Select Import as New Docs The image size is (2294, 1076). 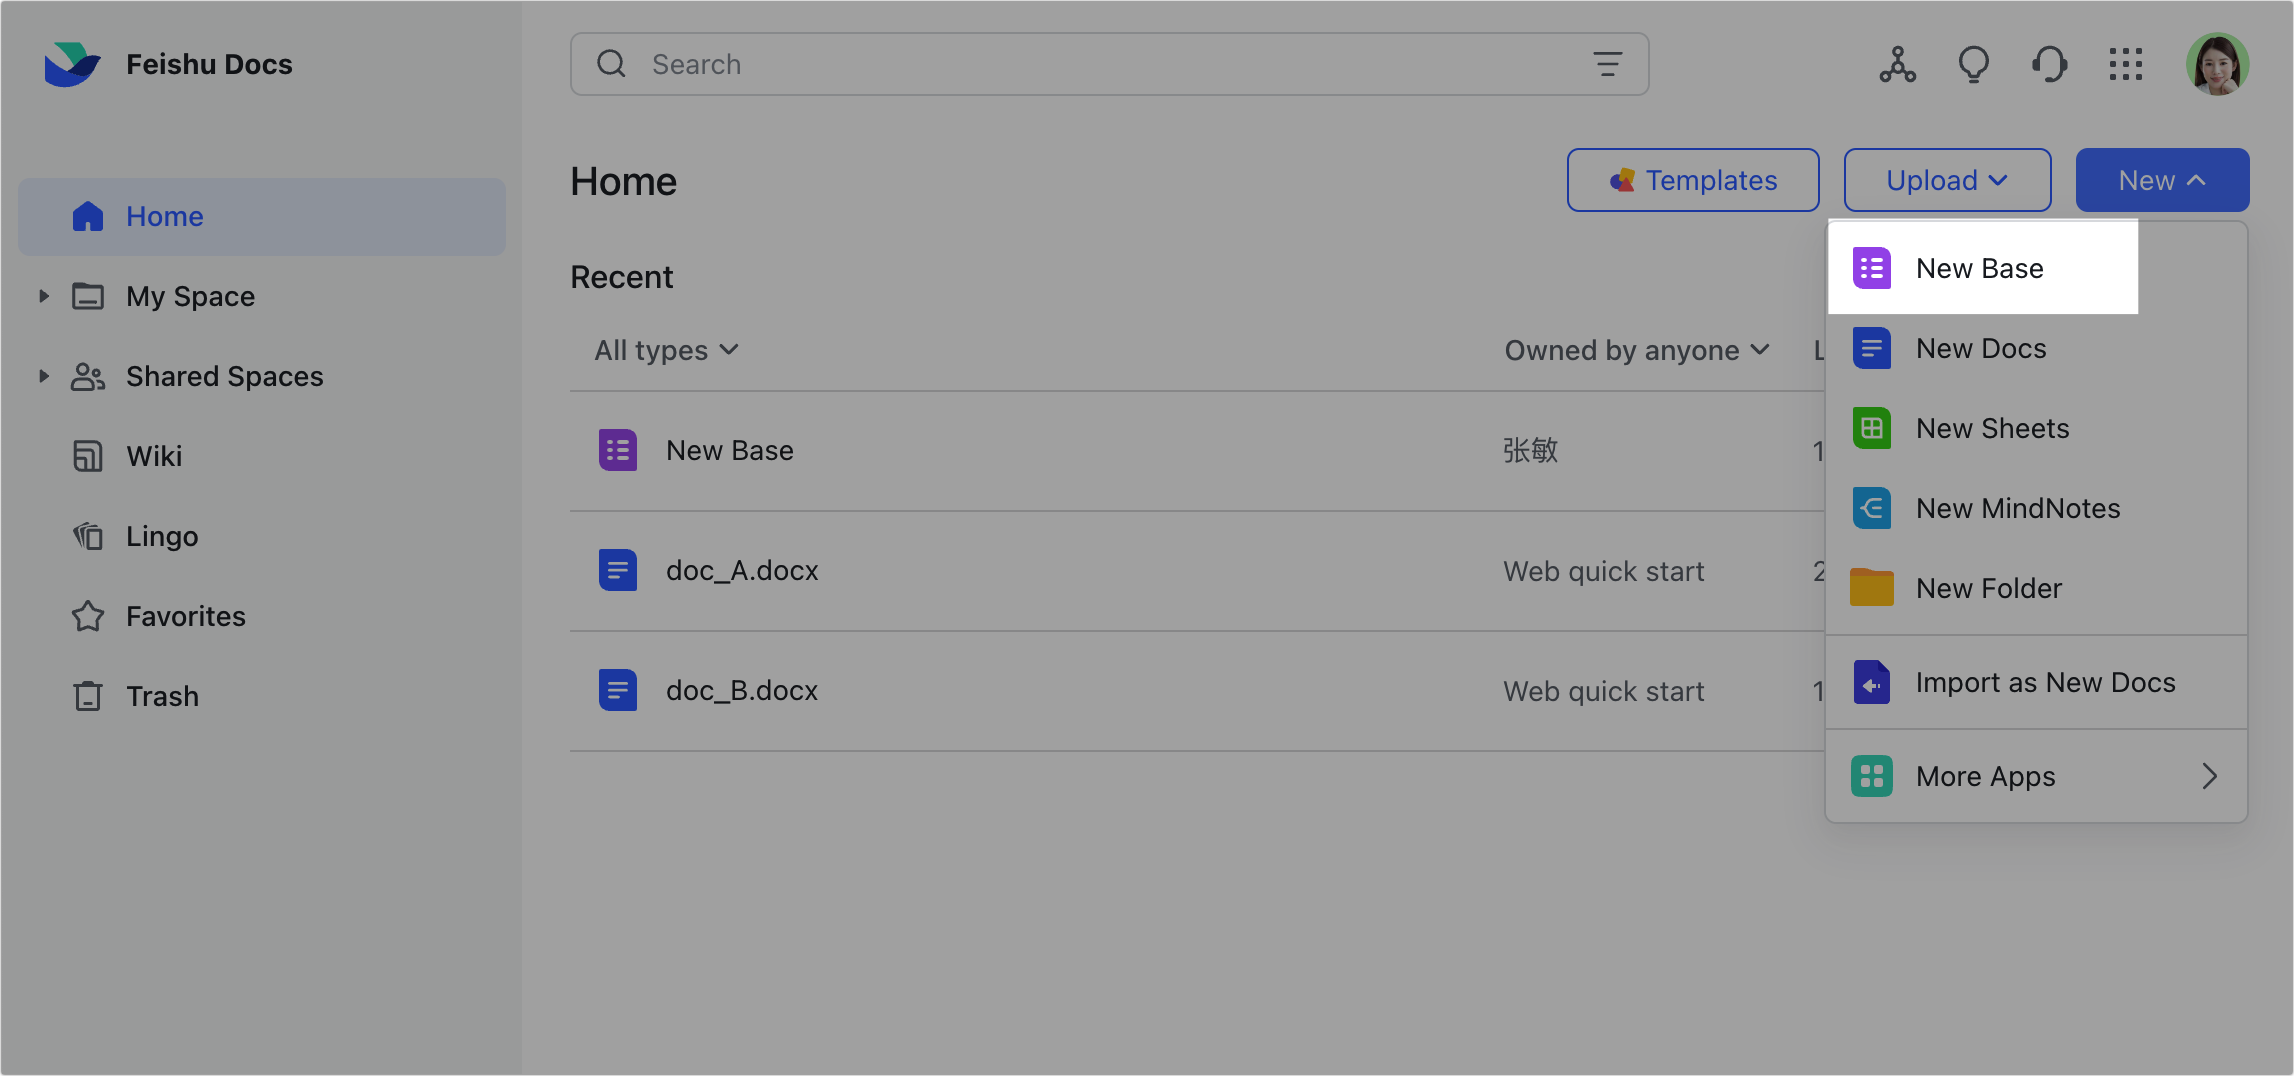(x=2045, y=682)
